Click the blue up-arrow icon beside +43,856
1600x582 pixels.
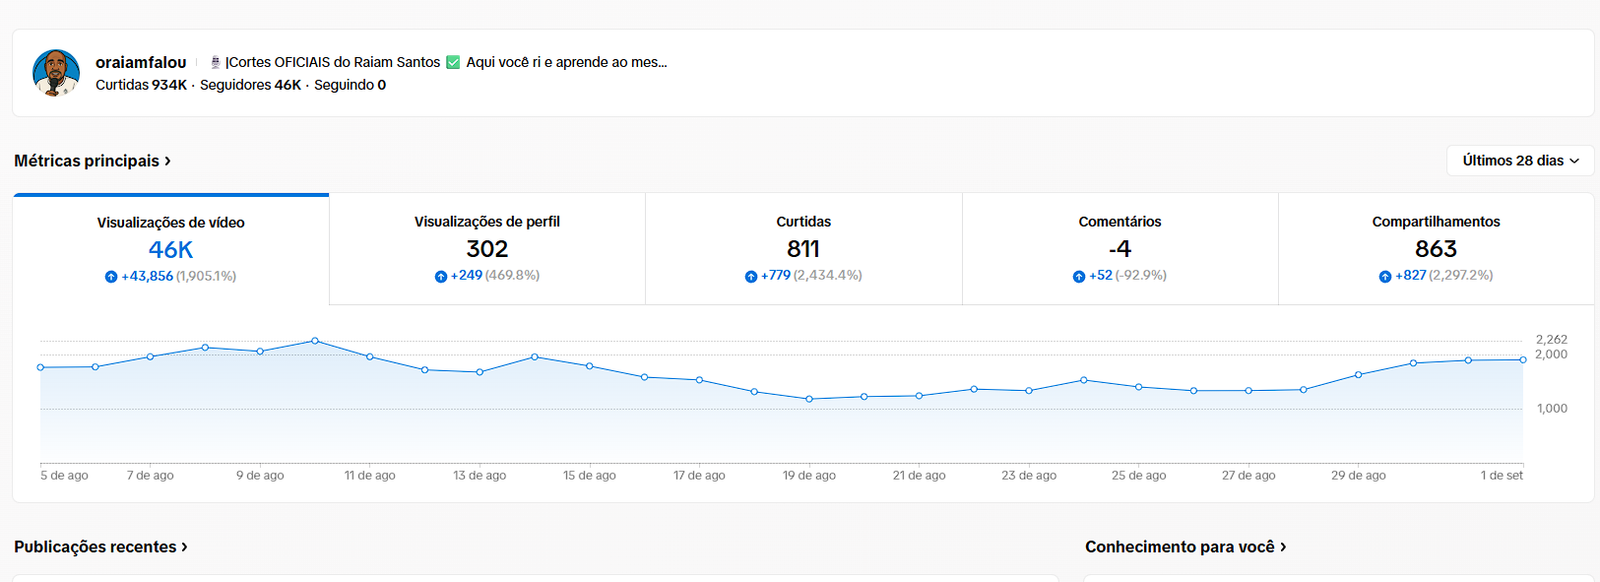click(x=111, y=277)
